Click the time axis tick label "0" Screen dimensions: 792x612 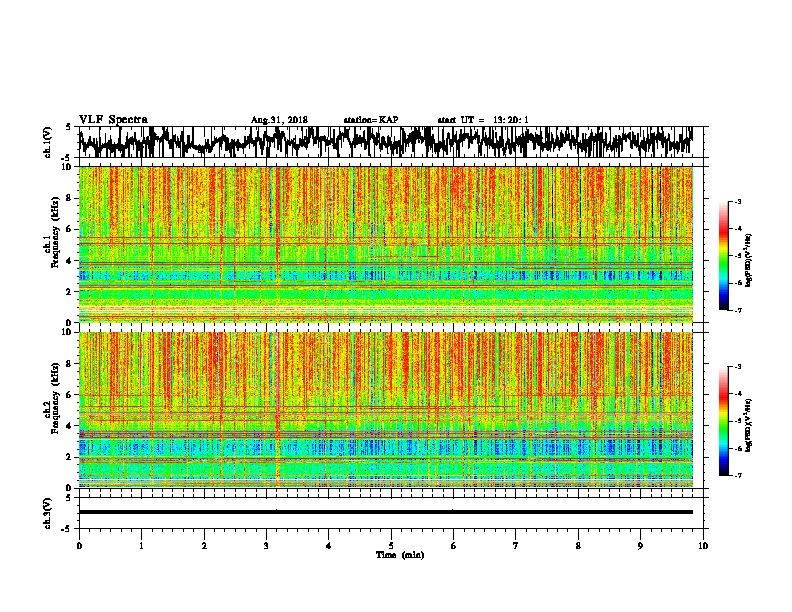click(79, 546)
